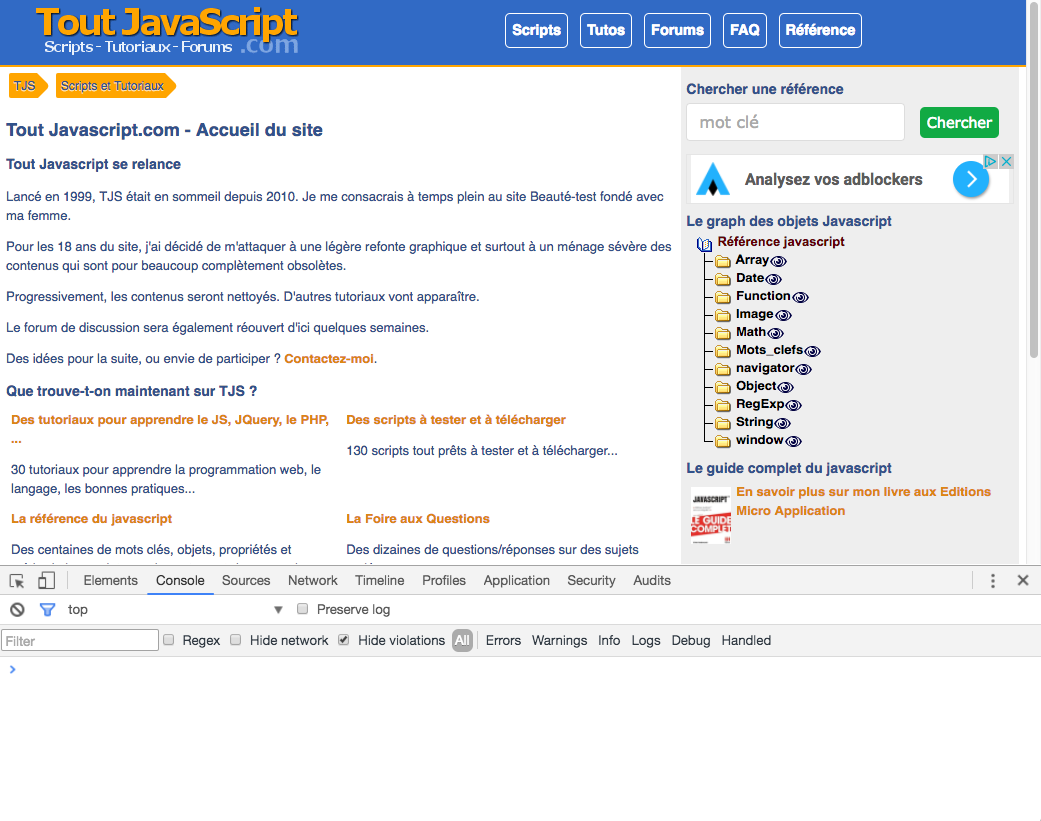Open the Security tab
The width and height of the screenshot is (1041, 821).
tap(591, 580)
